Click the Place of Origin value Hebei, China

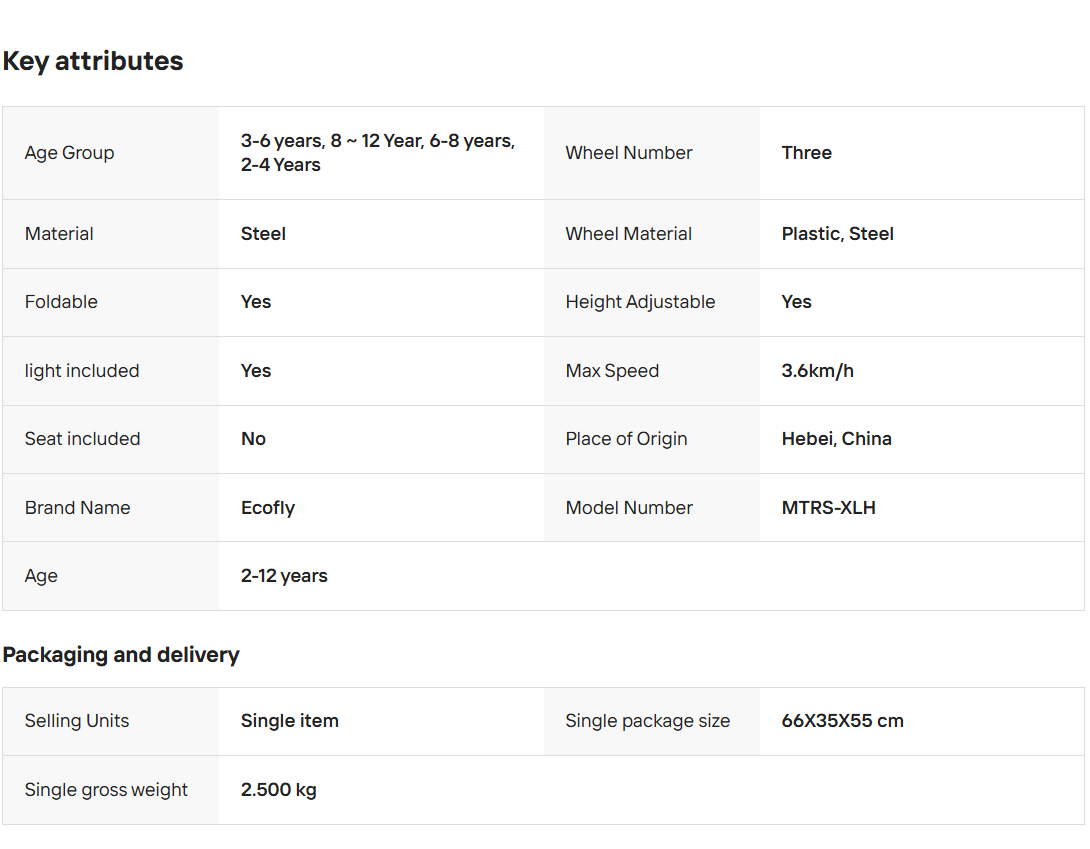pos(836,439)
